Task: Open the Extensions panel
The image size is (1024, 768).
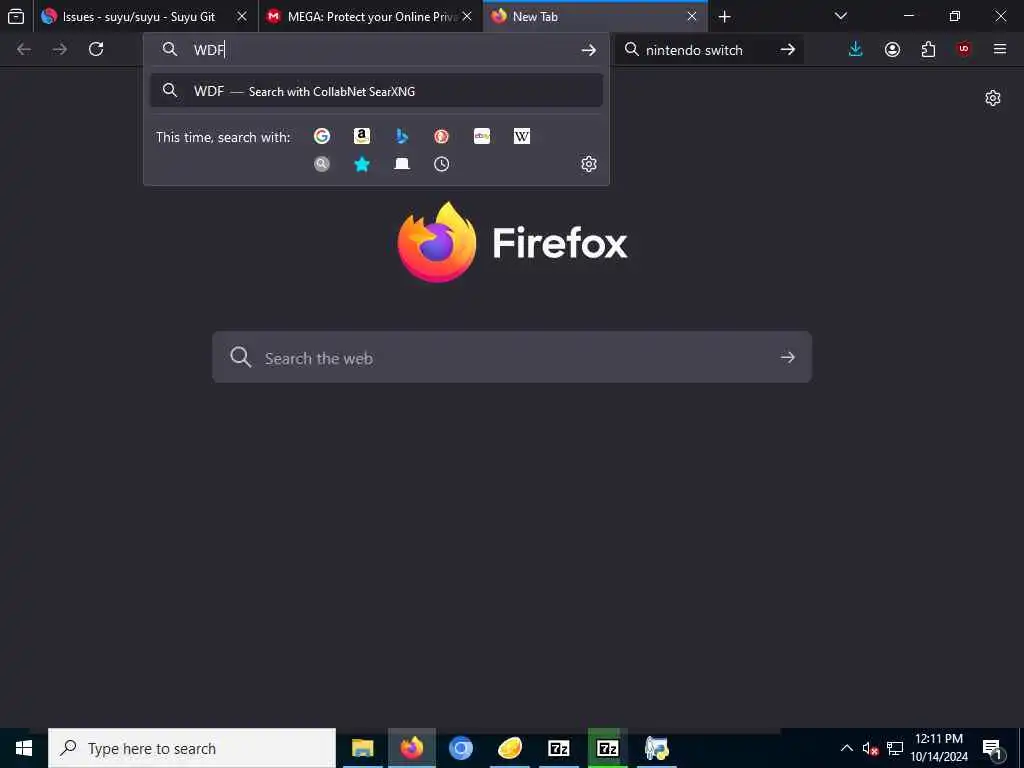Action: [928, 49]
